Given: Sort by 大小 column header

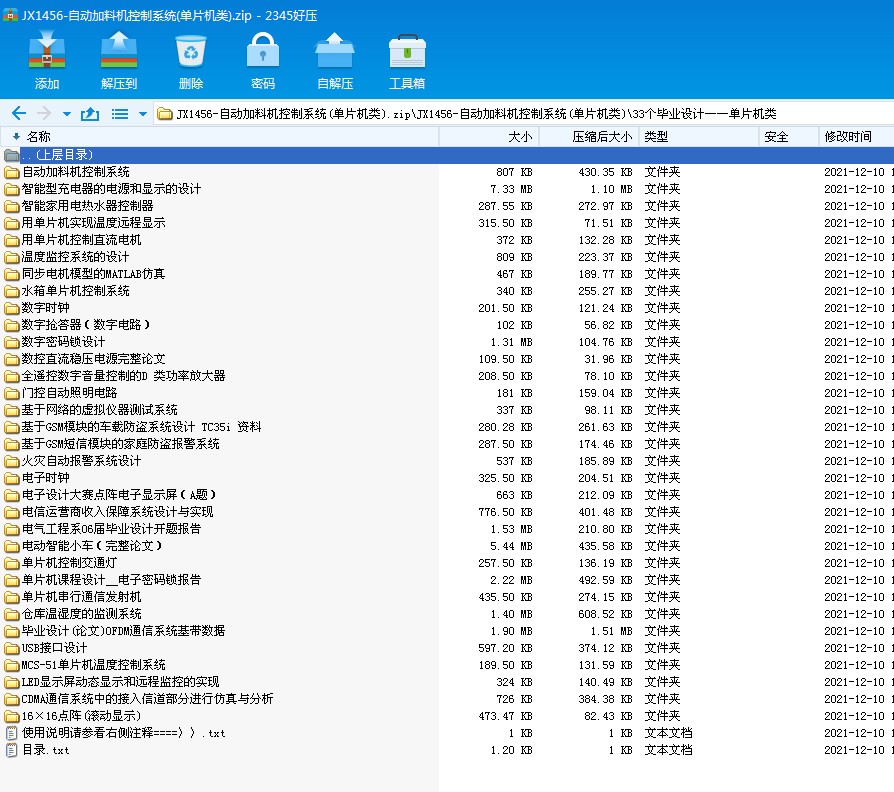Looking at the screenshot, I should point(489,137).
